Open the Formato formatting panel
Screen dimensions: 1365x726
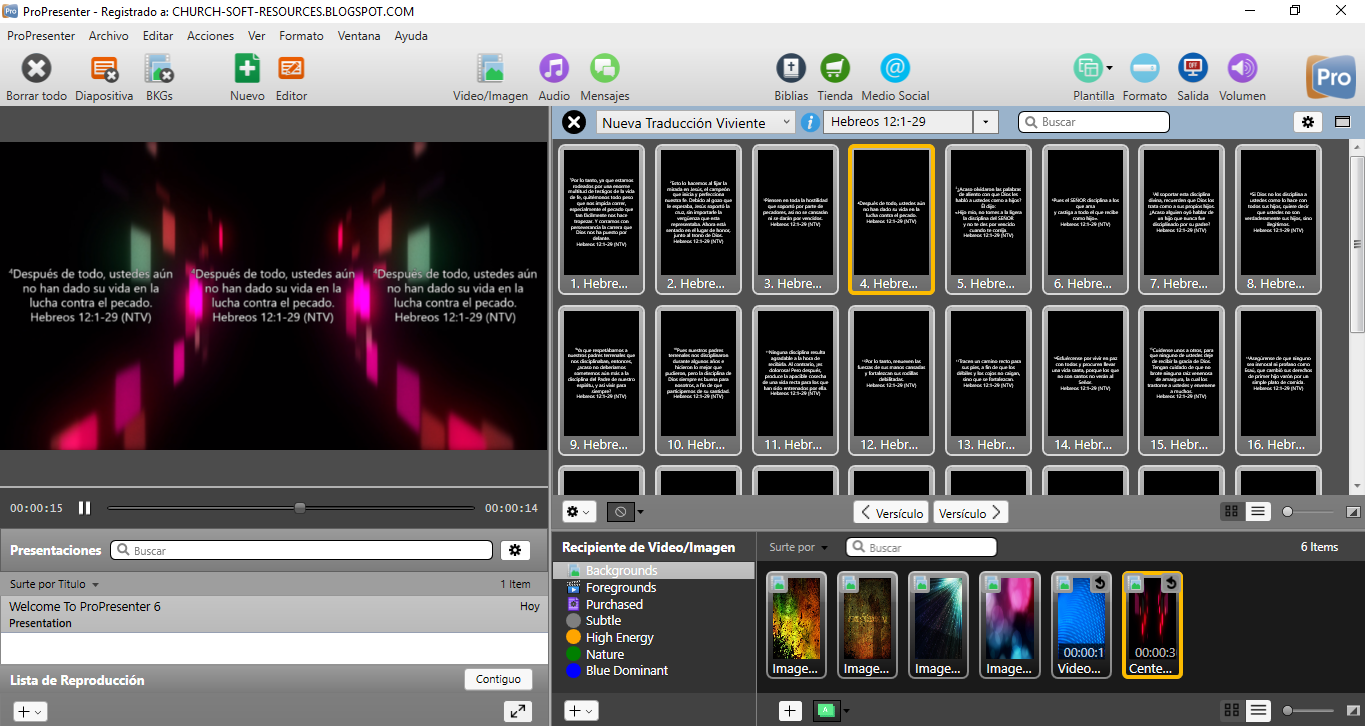pos(1145,69)
